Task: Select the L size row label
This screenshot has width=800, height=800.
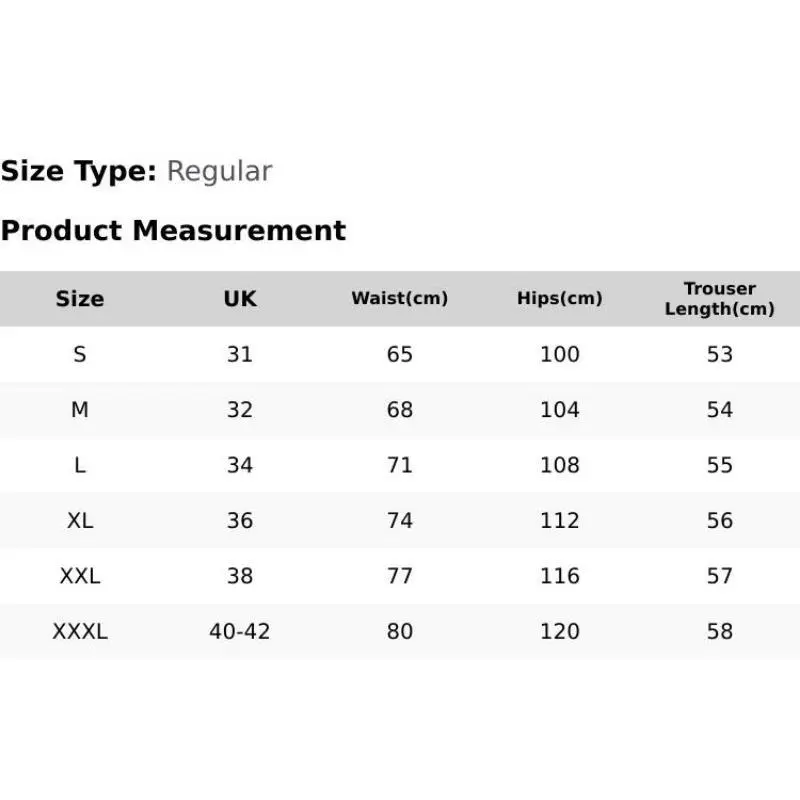Action: pyautogui.click(x=80, y=465)
